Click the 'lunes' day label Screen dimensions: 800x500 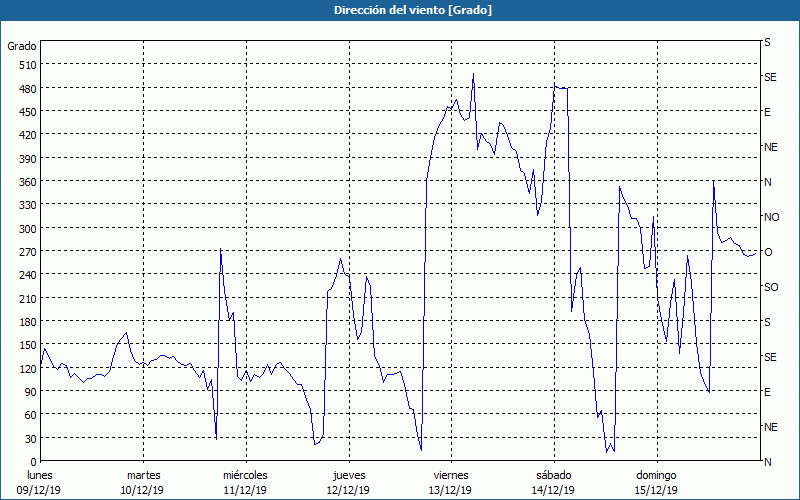click(40, 475)
